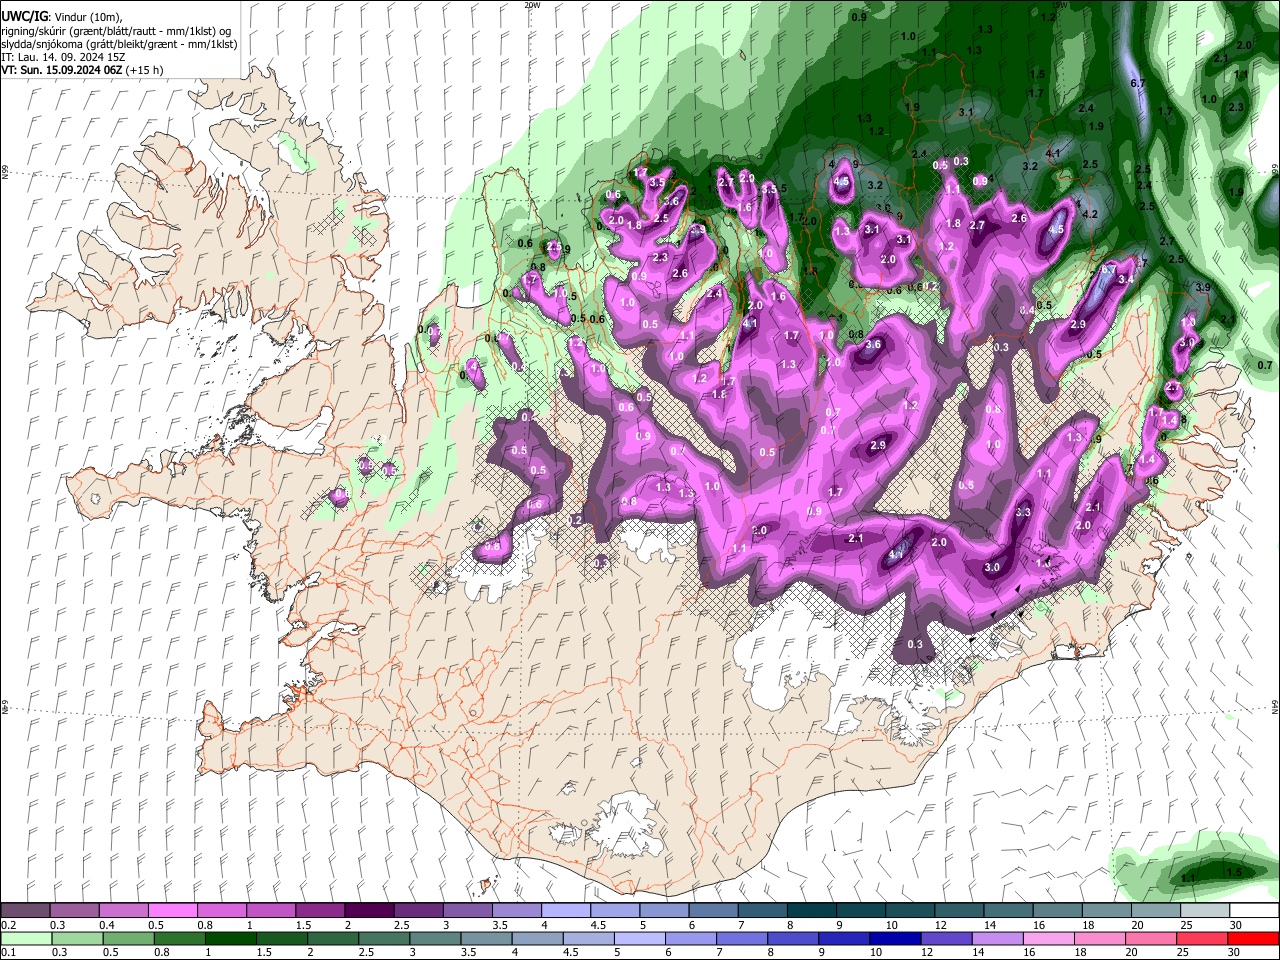The image size is (1280, 960).
Task: Click the "30" label under the upper legend row
Action: [x=1236, y=925]
